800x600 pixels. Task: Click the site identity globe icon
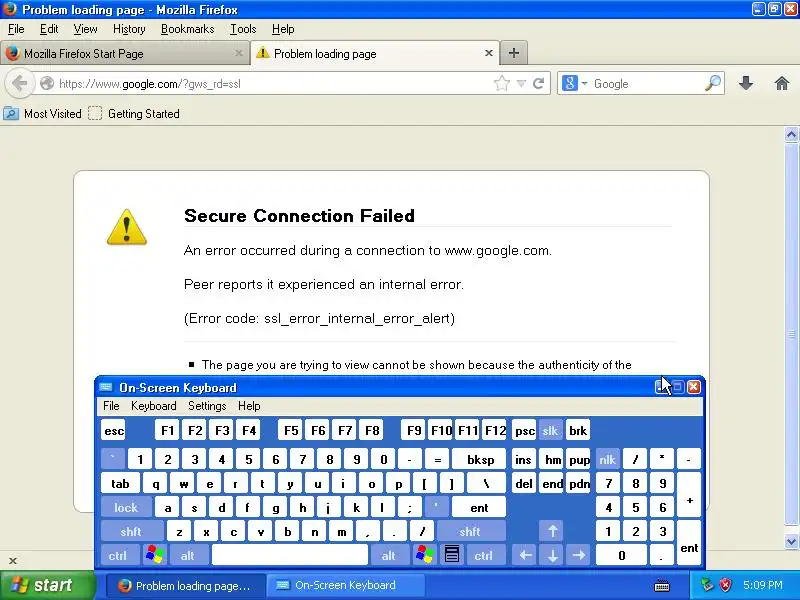(46, 84)
